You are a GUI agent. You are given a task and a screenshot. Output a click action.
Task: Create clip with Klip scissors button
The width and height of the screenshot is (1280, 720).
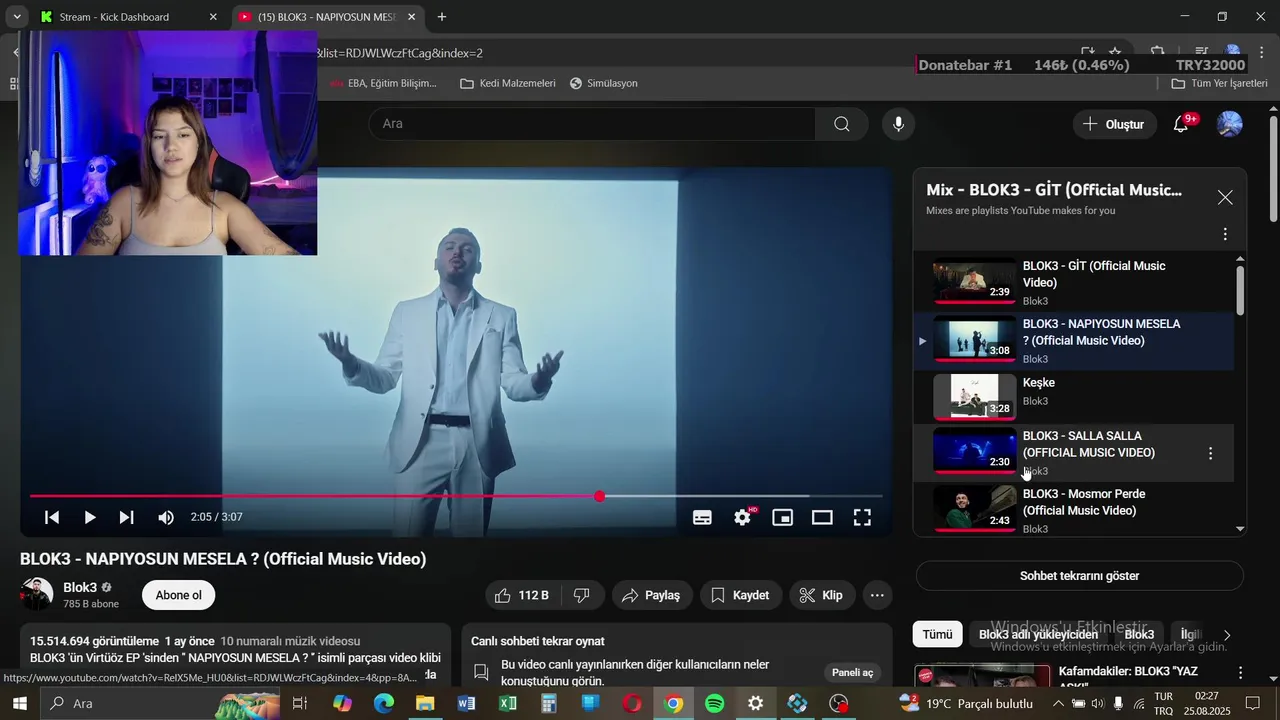[821, 595]
